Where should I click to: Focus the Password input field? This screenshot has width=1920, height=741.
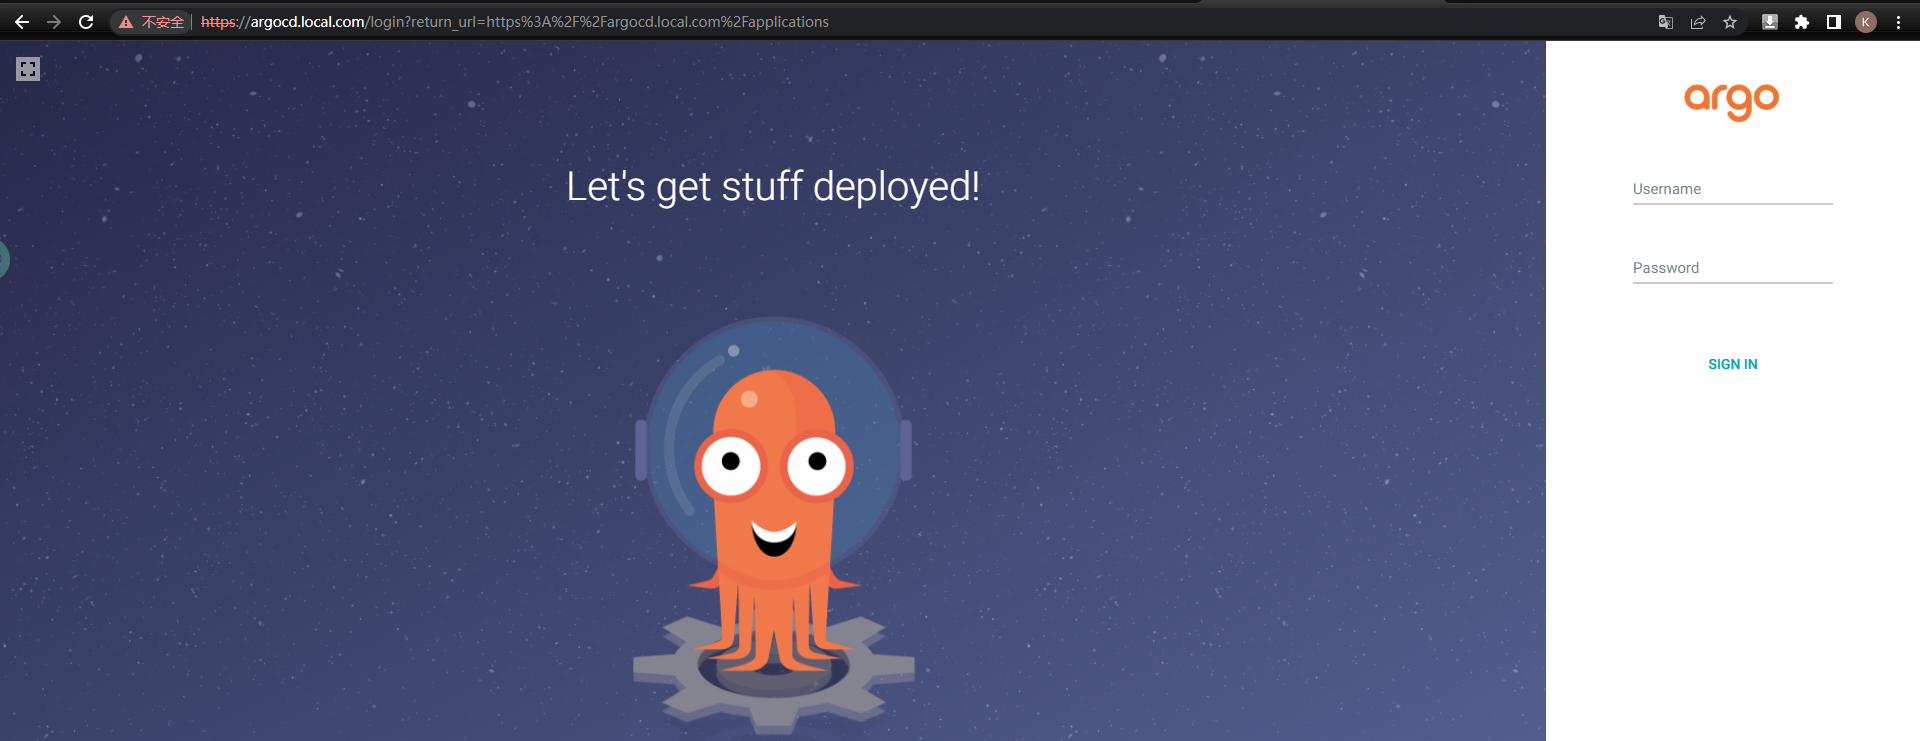tap(1733, 268)
